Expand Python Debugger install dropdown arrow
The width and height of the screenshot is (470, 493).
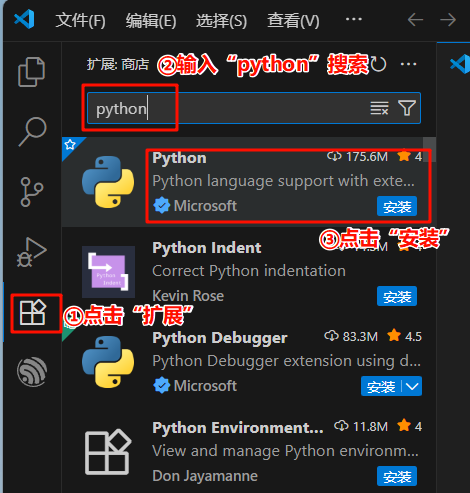click(x=412, y=386)
